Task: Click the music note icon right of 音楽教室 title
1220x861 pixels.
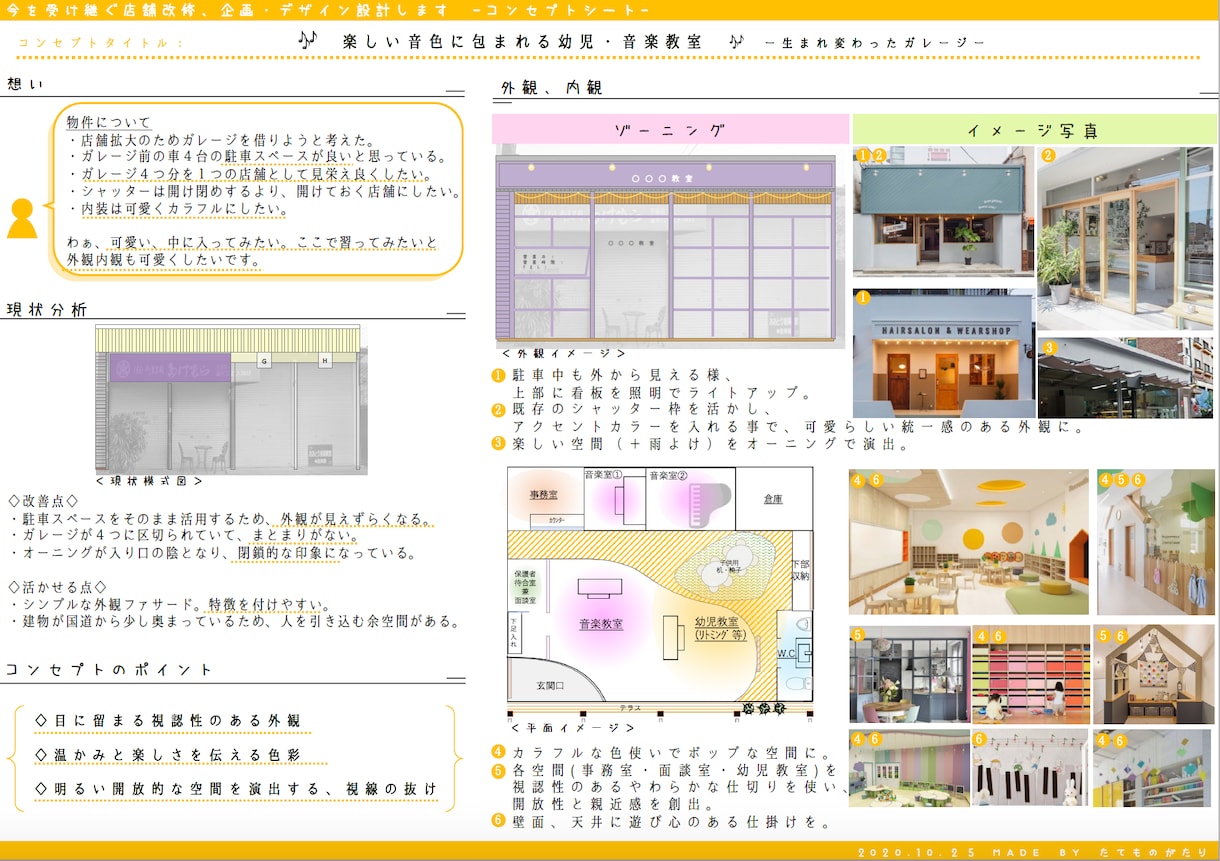Action: [x=737, y=41]
